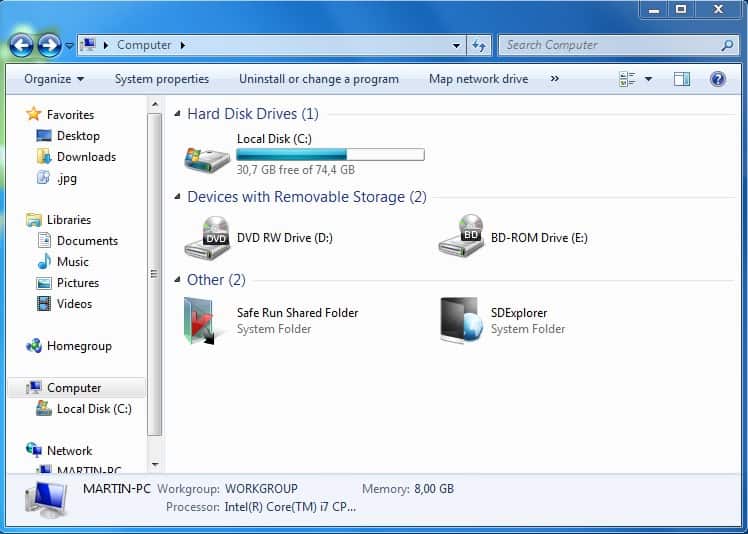Click Local Disk (C:) label in main pane
This screenshot has height=534, width=748.
coord(274,139)
